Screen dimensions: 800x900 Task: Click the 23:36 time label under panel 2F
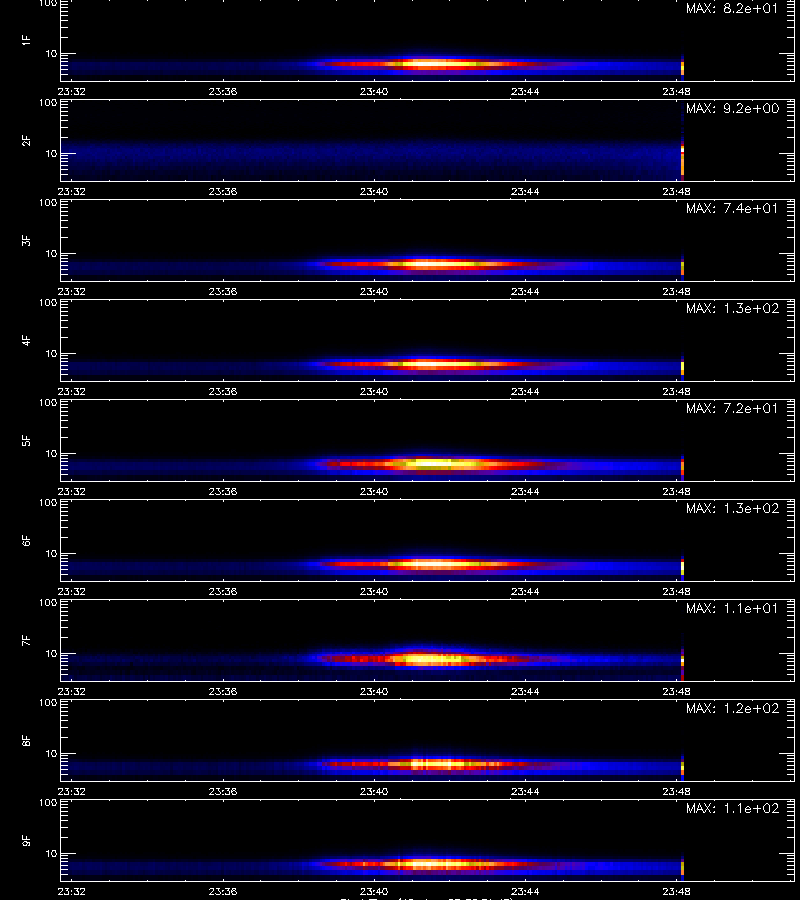223,192
